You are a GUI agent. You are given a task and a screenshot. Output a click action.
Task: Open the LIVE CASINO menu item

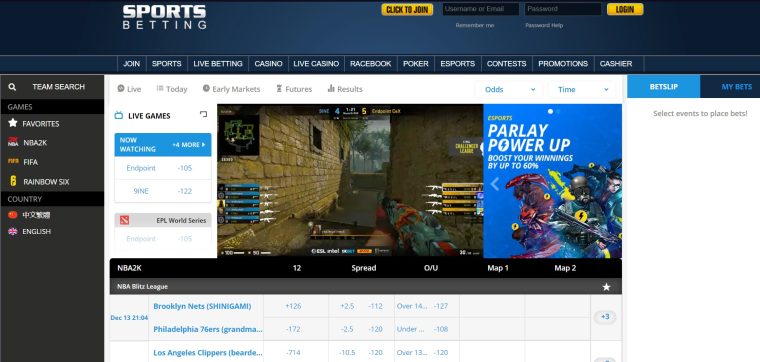[316, 64]
